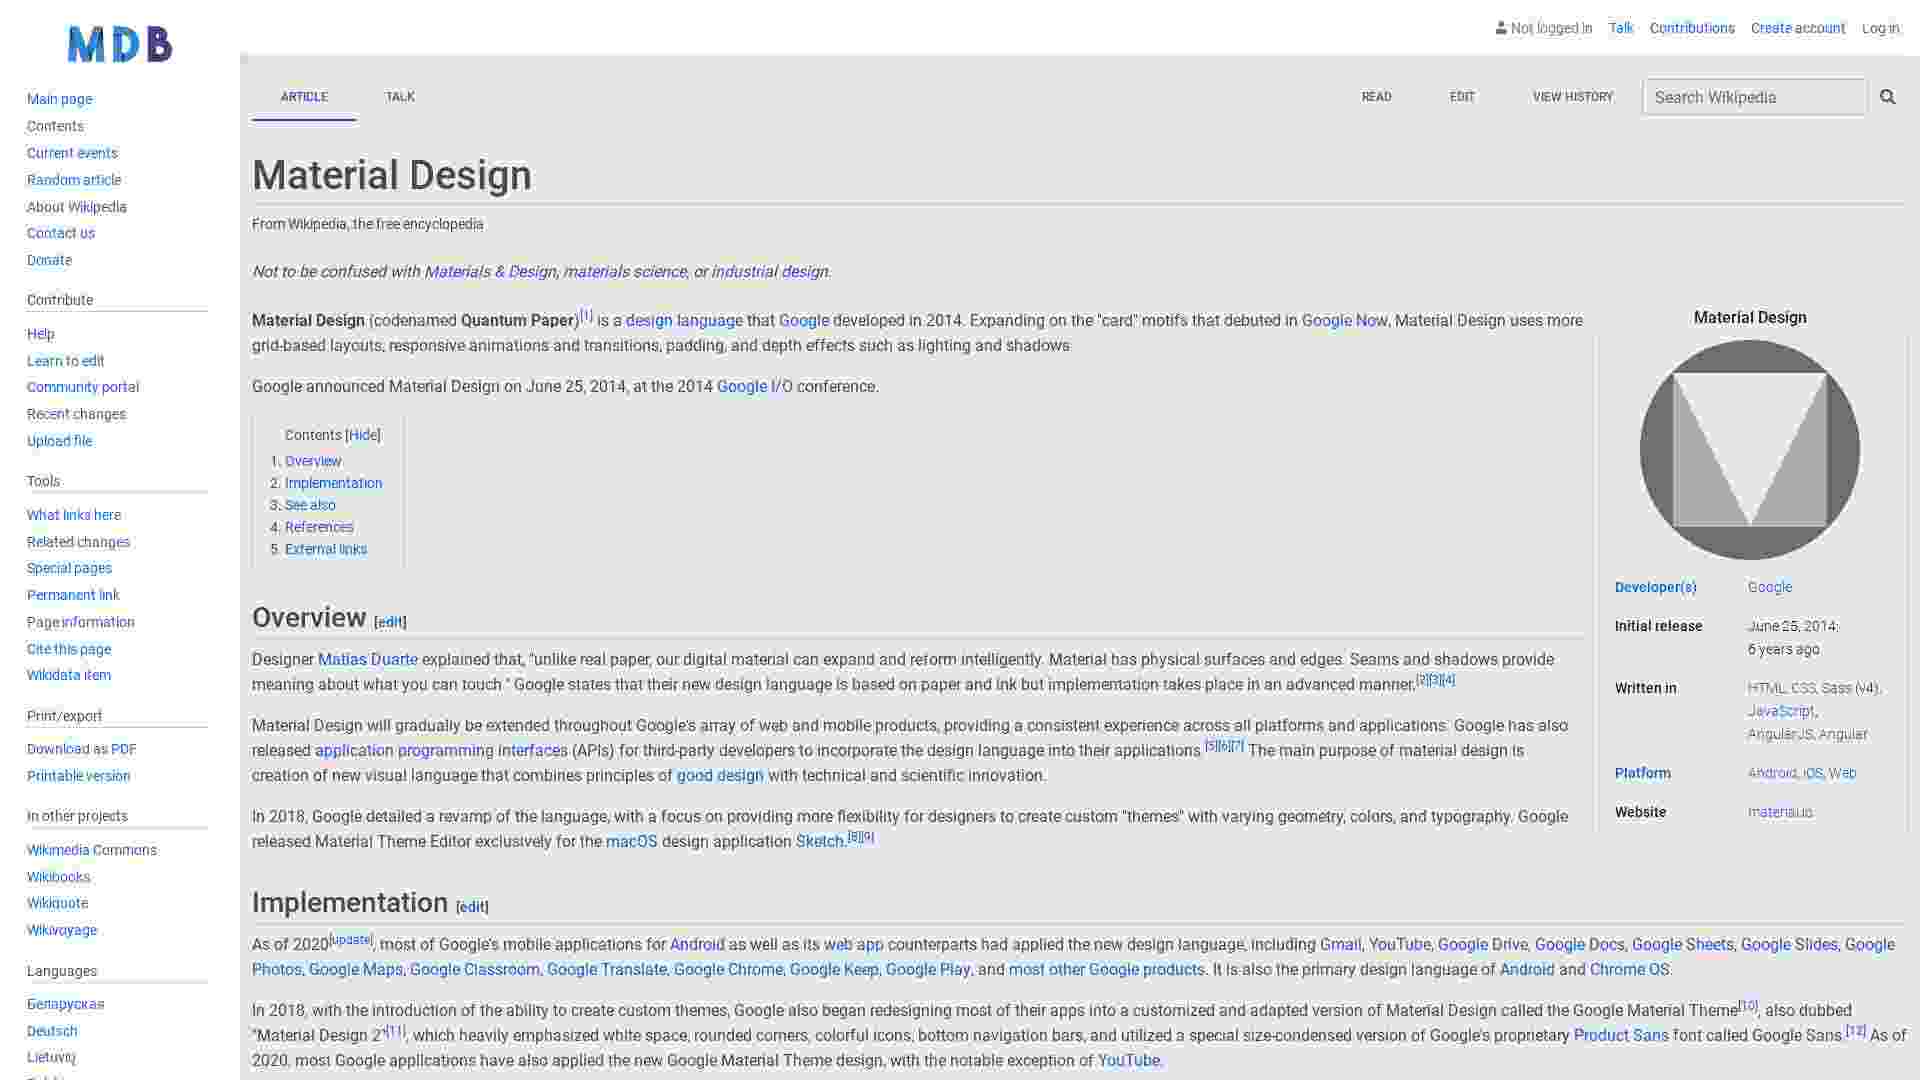Viewport: 1920px width, 1080px height.
Task: Open Contact us link
Action: pos(61,233)
